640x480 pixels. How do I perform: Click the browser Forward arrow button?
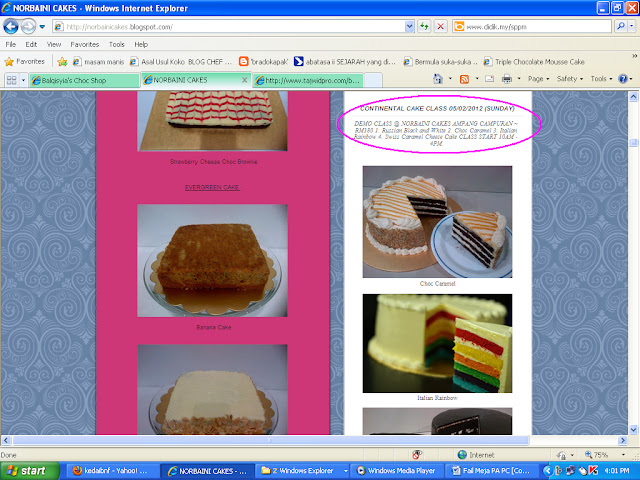pyautogui.click(x=28, y=27)
